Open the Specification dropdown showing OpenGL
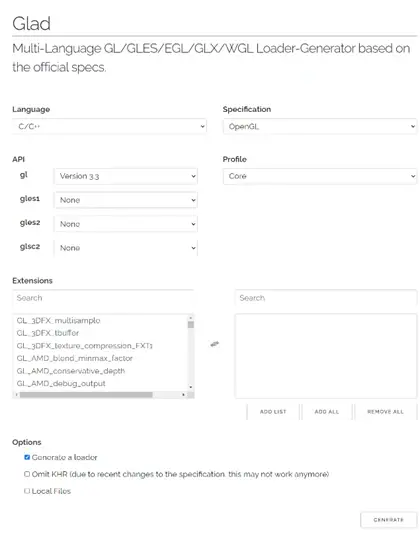Image resolution: width=420 pixels, height=546 pixels. [x=320, y=126]
